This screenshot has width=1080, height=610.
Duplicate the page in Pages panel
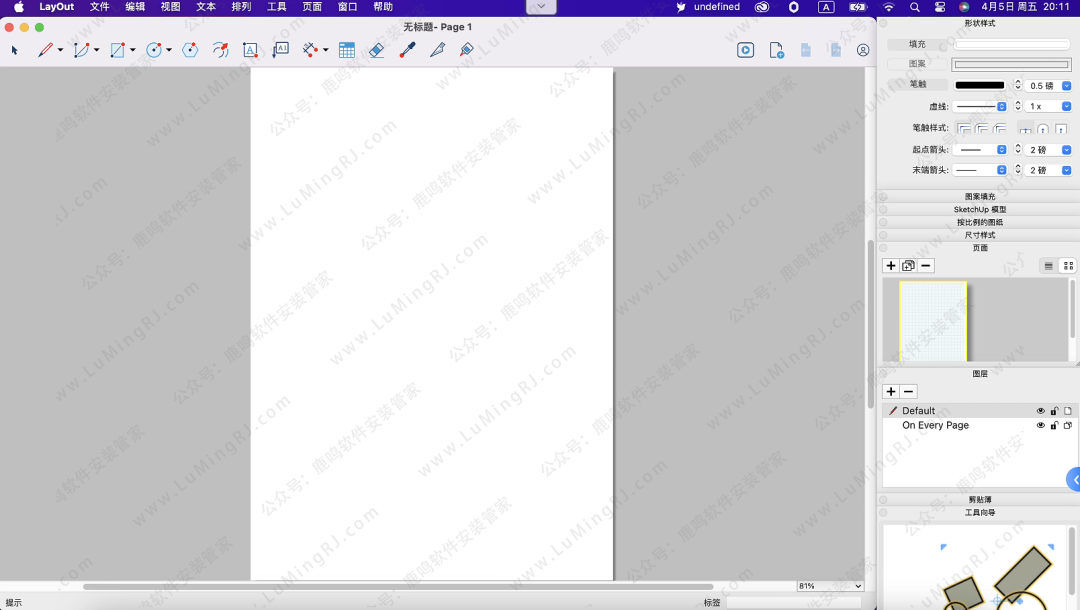tap(908, 266)
